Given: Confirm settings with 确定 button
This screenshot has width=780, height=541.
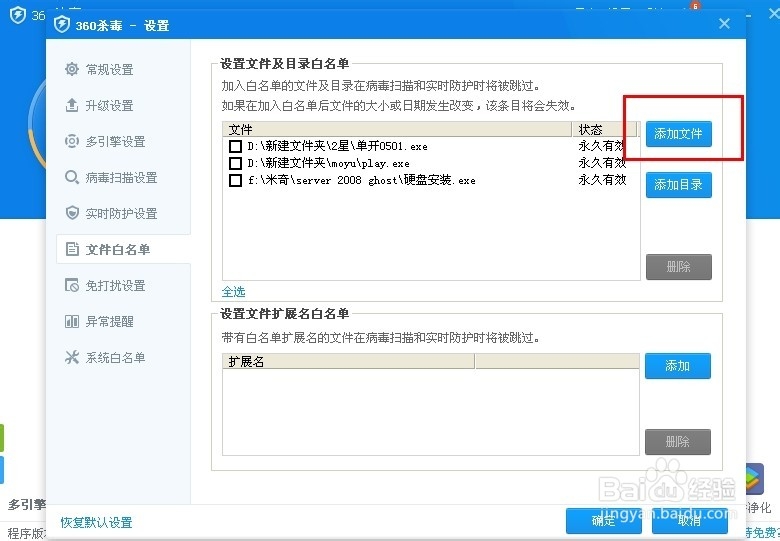Looking at the screenshot, I should (603, 521).
